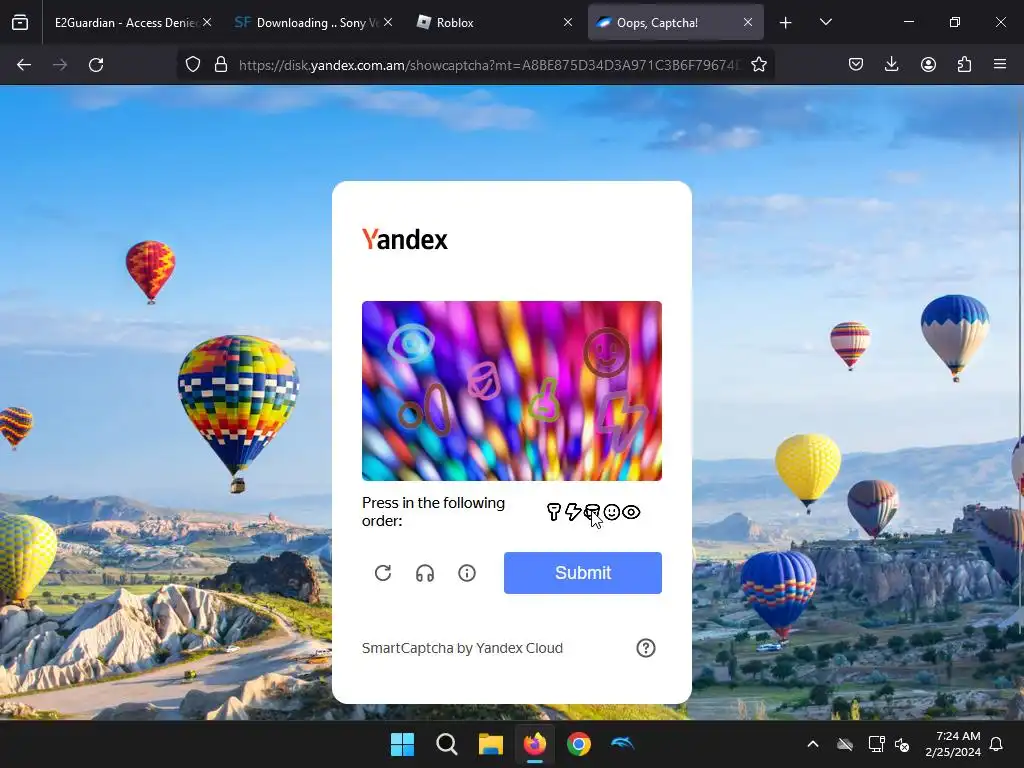This screenshot has height=768, width=1024.
Task: Open extensions puzzle icon
Action: pos(964,65)
